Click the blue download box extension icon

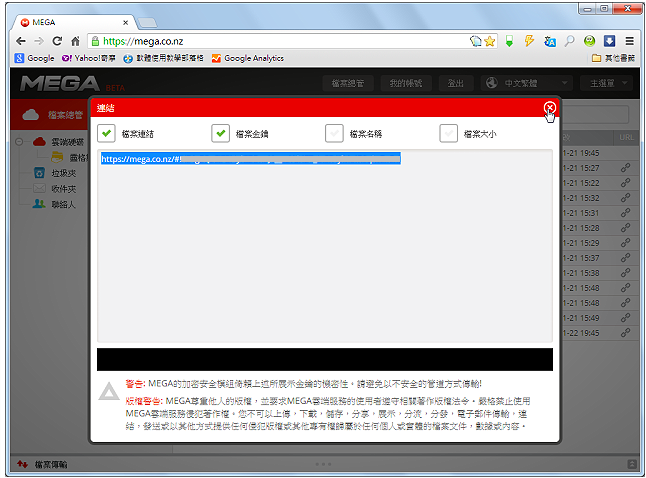609,41
